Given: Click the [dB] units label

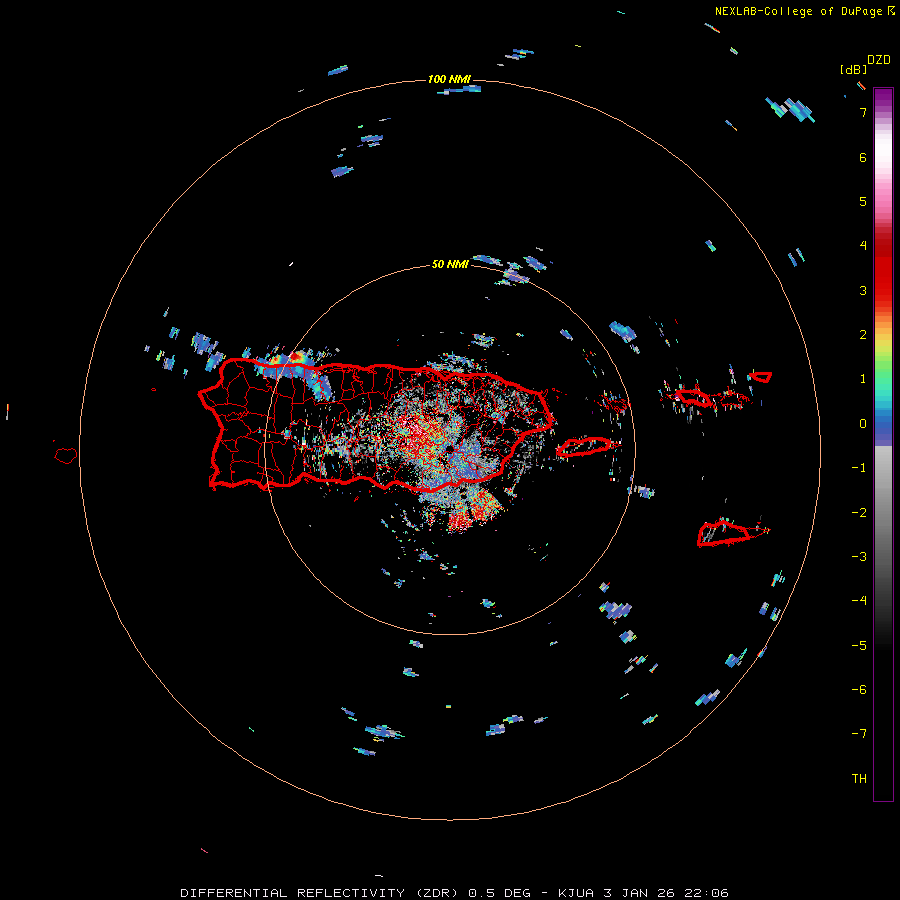Looking at the screenshot, I should pyautogui.click(x=854, y=70).
